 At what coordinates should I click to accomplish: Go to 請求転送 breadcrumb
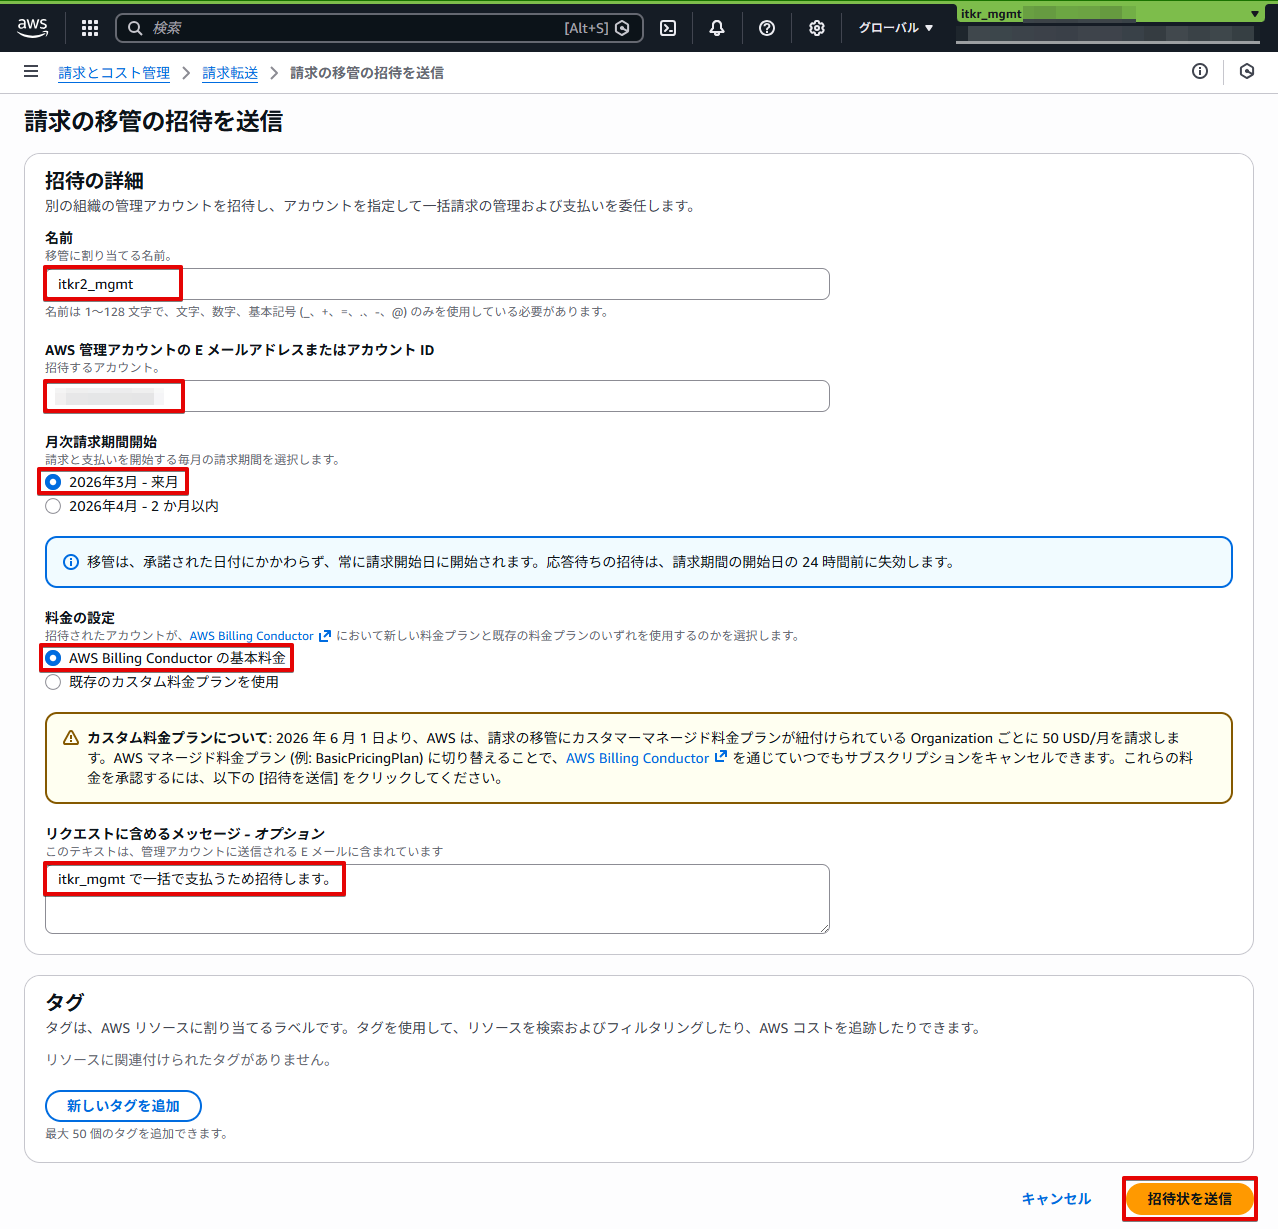pos(230,73)
